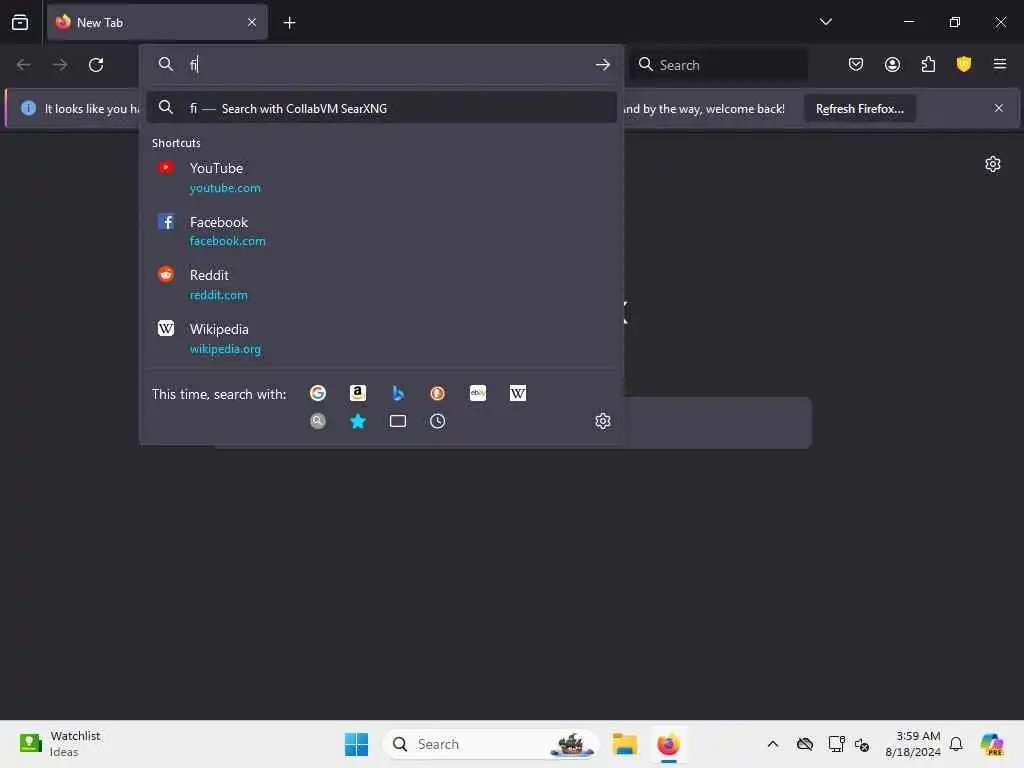Search Bookmarks with the star icon
This screenshot has width=1024, height=768.
pyautogui.click(x=358, y=421)
